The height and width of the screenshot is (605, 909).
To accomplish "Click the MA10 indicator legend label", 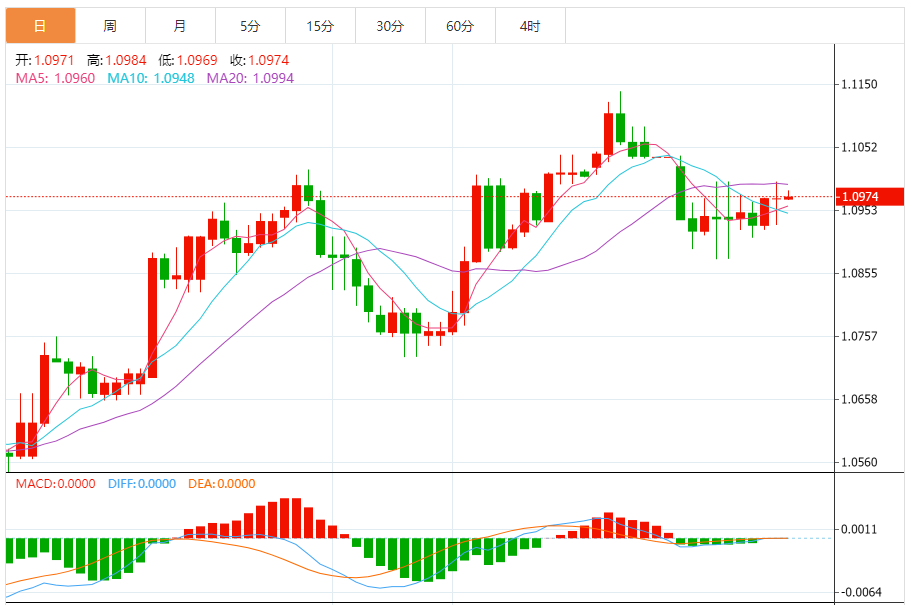I will click(150, 78).
